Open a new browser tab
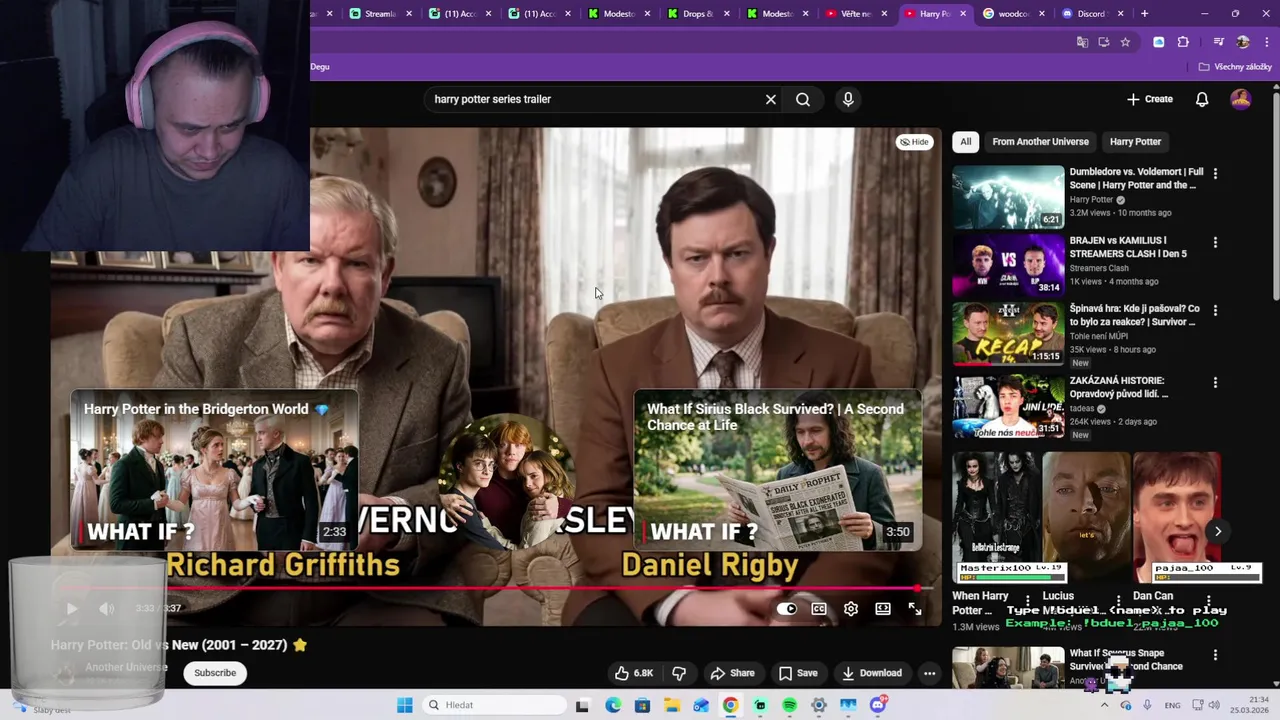1280x720 pixels. [1144, 14]
